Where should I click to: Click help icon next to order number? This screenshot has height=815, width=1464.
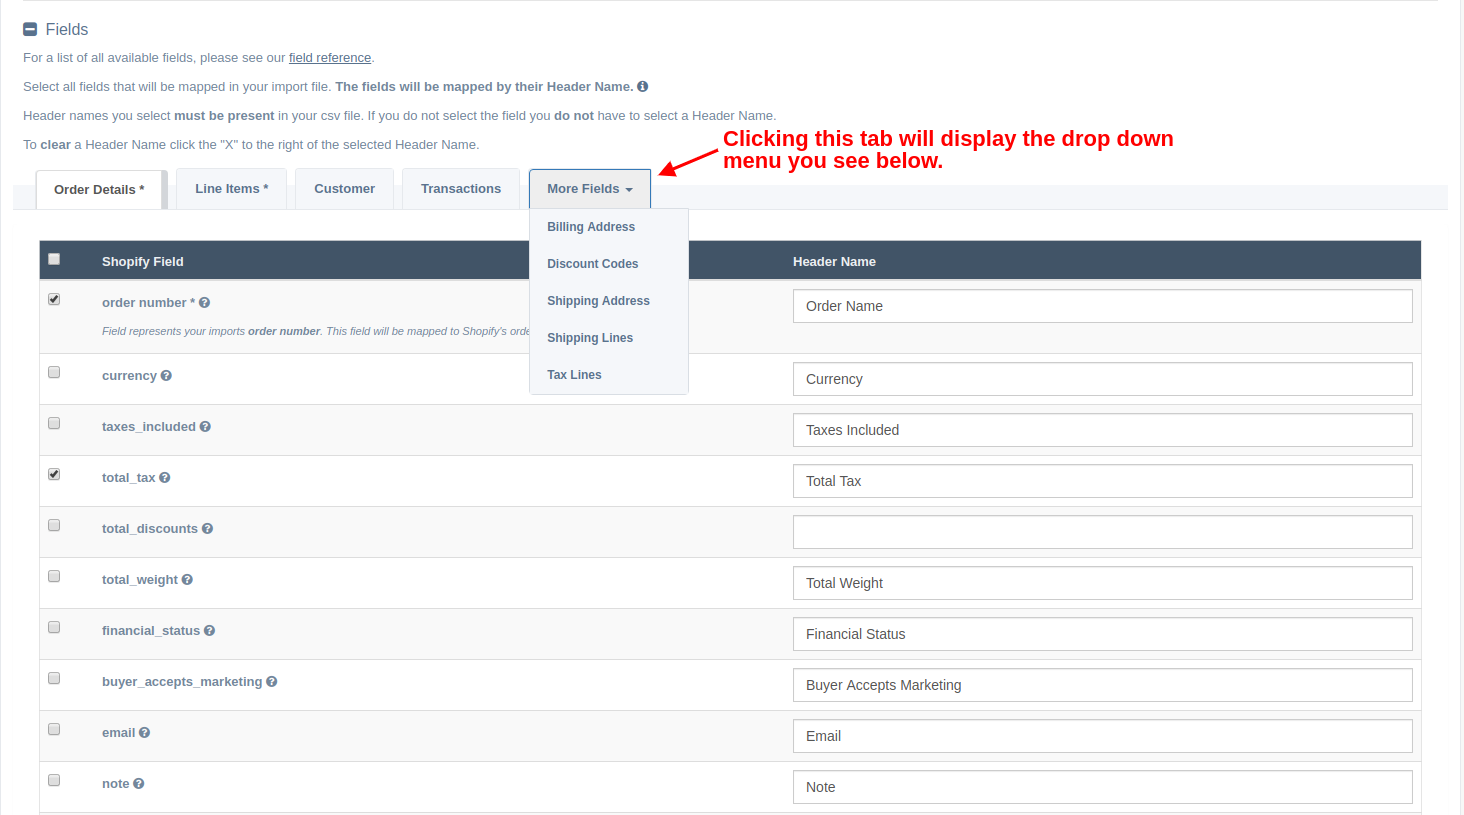click(x=204, y=303)
